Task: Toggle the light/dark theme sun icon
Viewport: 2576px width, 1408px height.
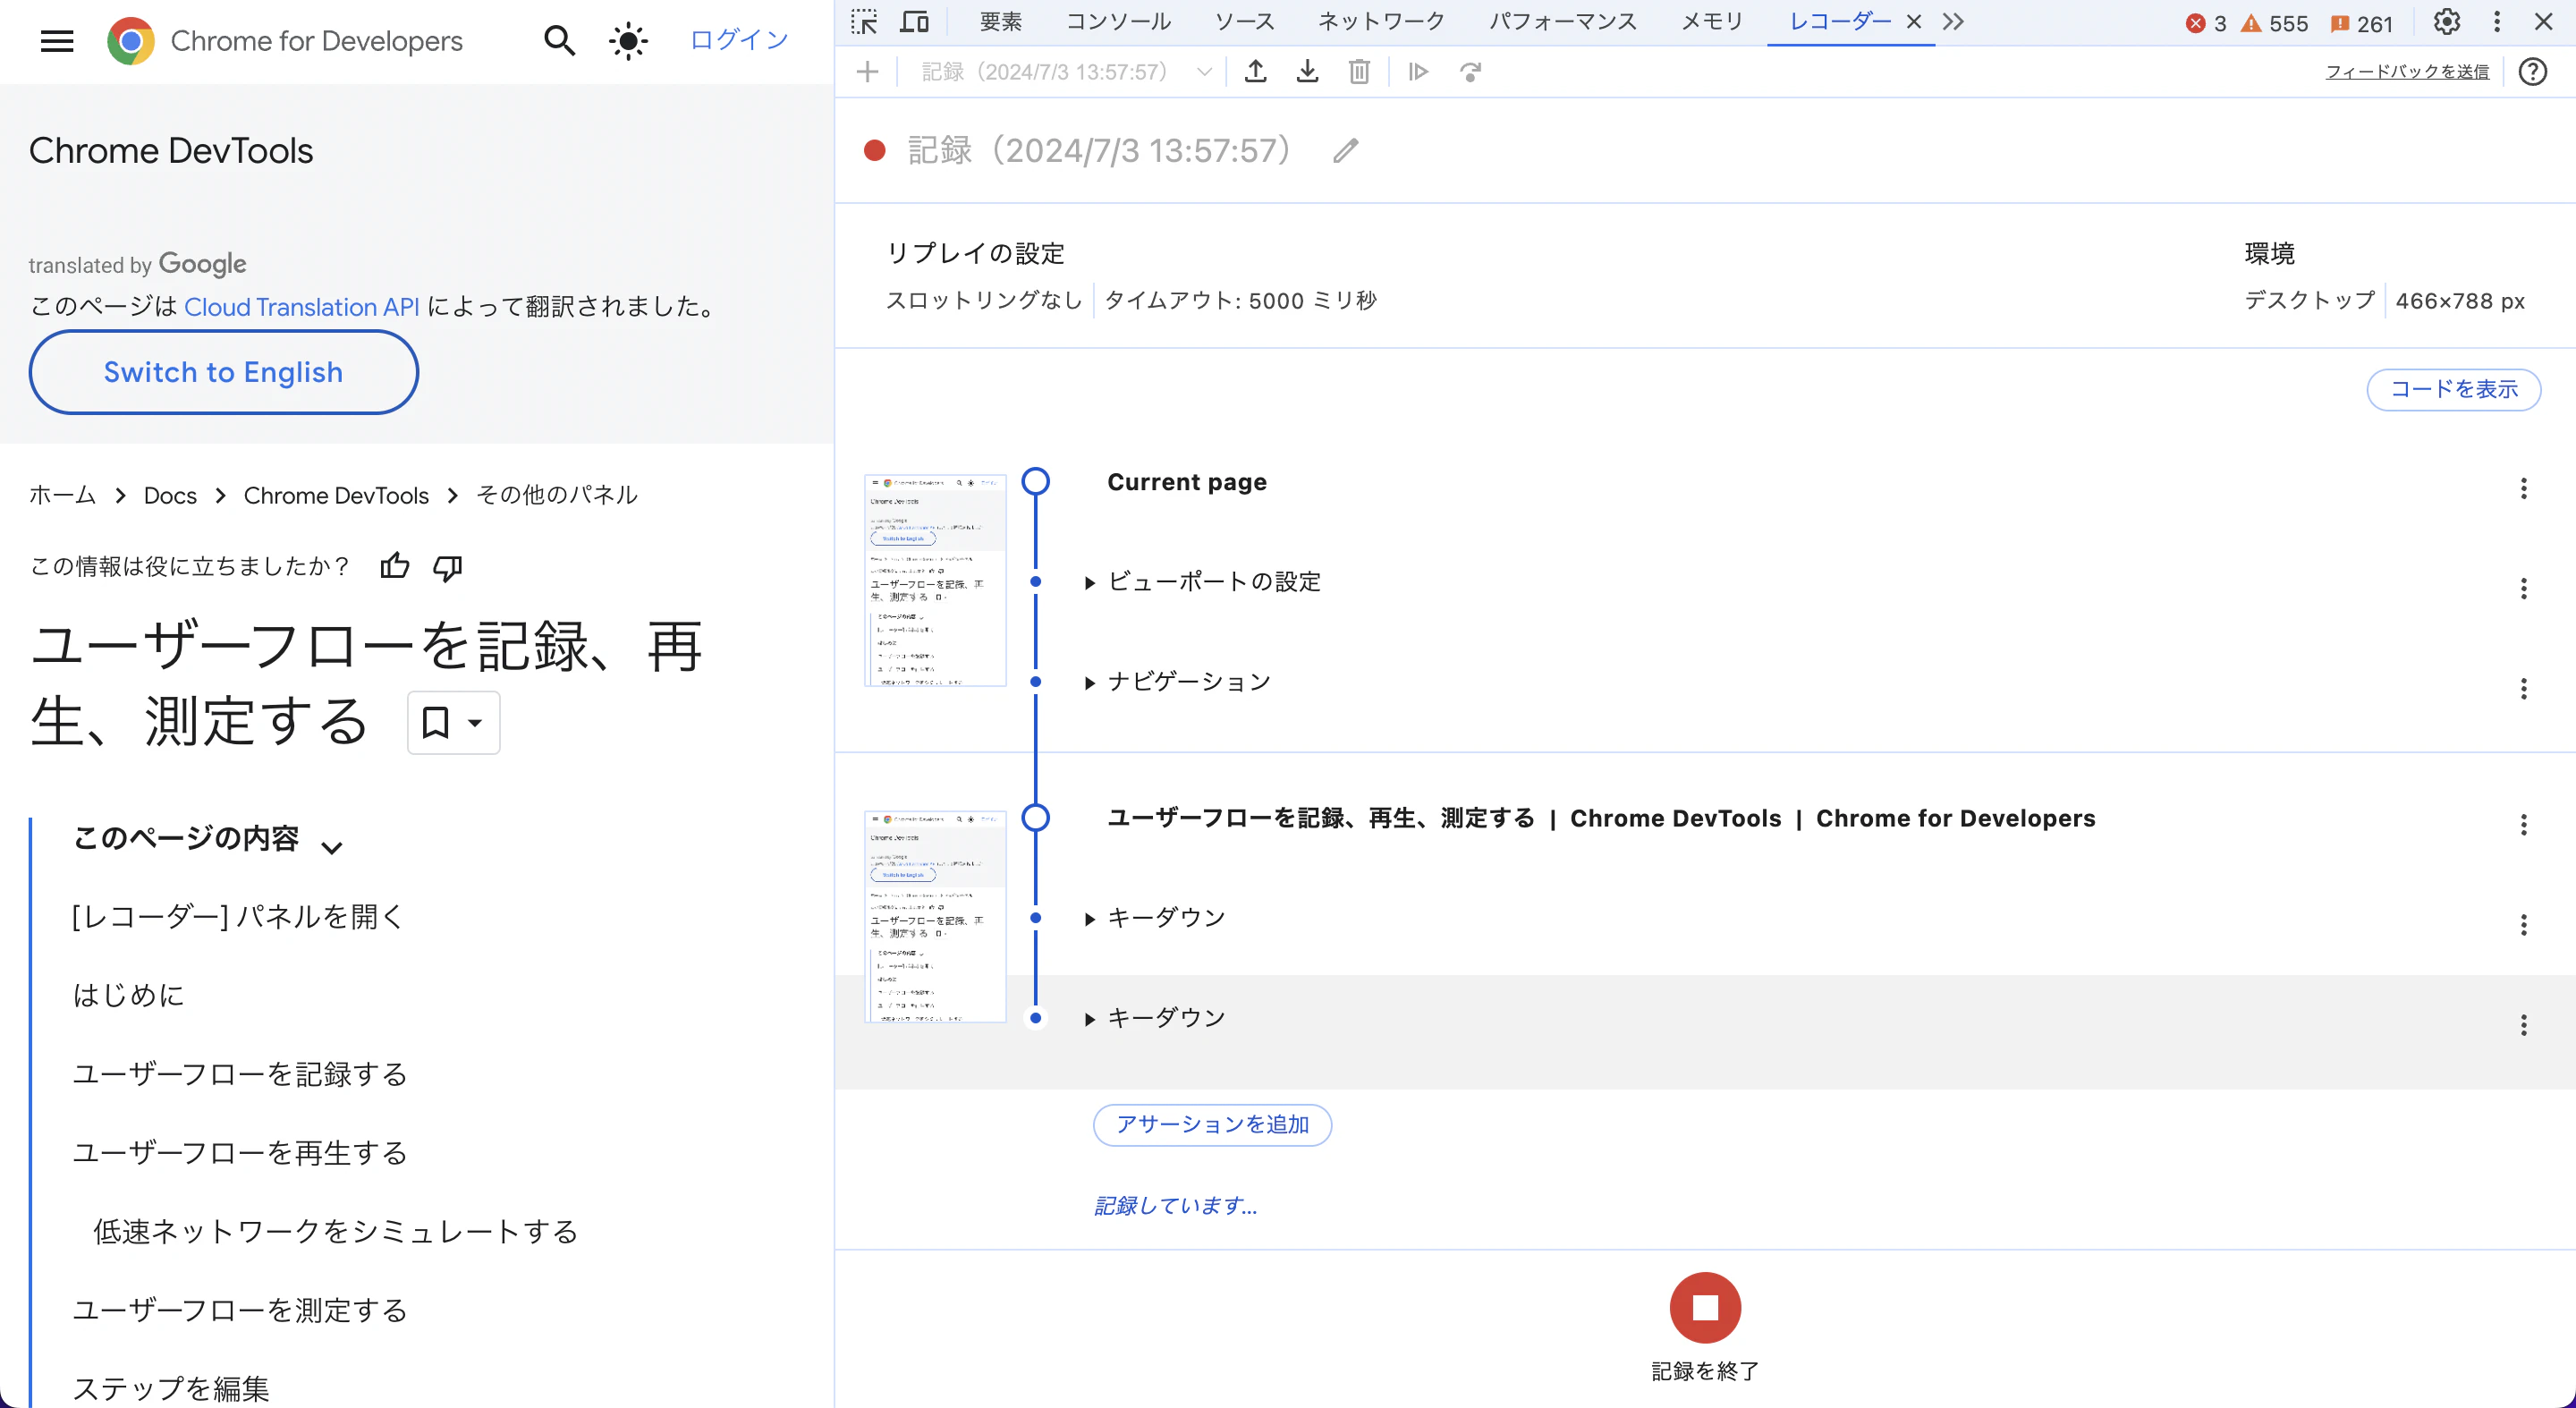Action: (628, 41)
